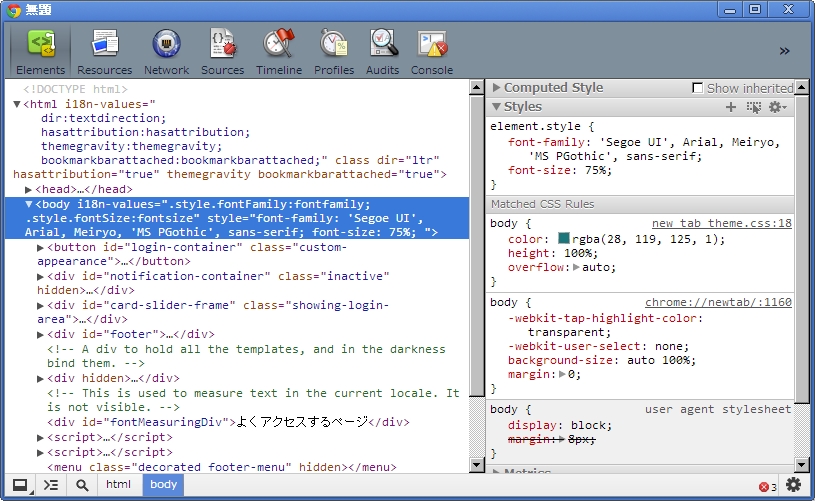
Task: Expand the div hidden node
Action: 41,379
